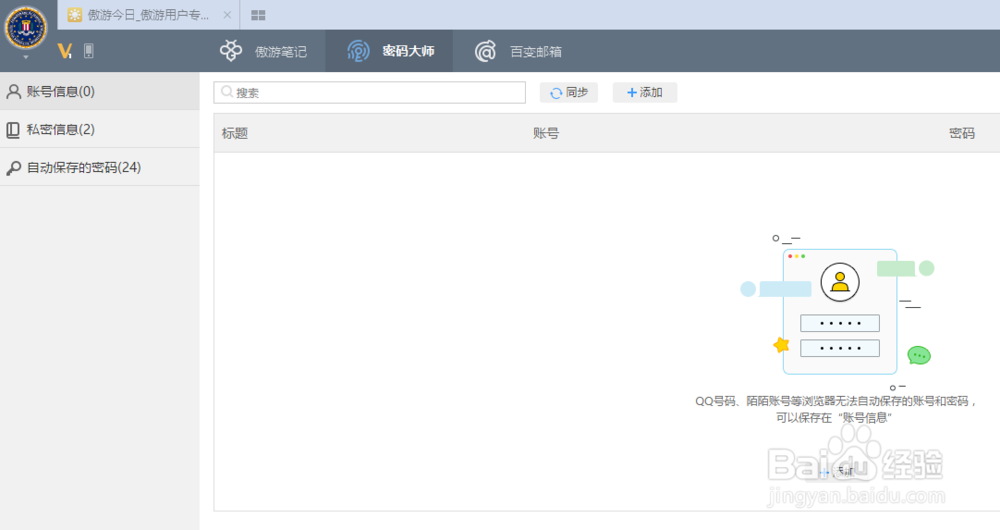Click the key icon beside 自动保存的密码
The image size is (1000, 530).
[x=13, y=168]
